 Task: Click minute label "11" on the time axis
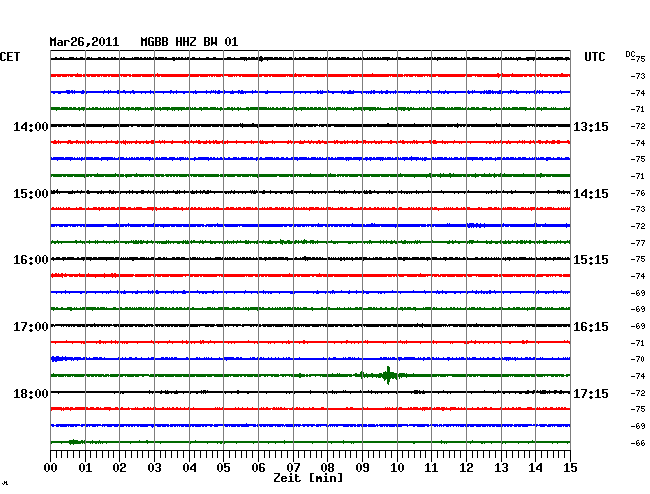coord(432,468)
